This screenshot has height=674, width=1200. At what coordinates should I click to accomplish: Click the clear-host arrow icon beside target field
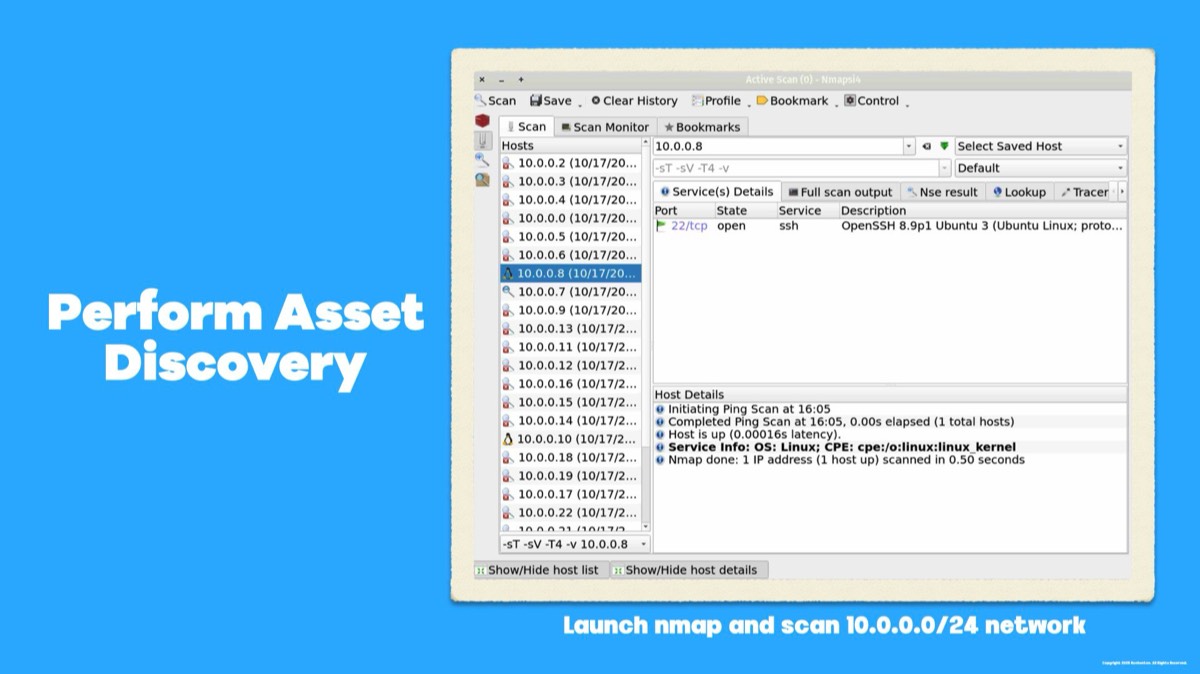(927, 146)
